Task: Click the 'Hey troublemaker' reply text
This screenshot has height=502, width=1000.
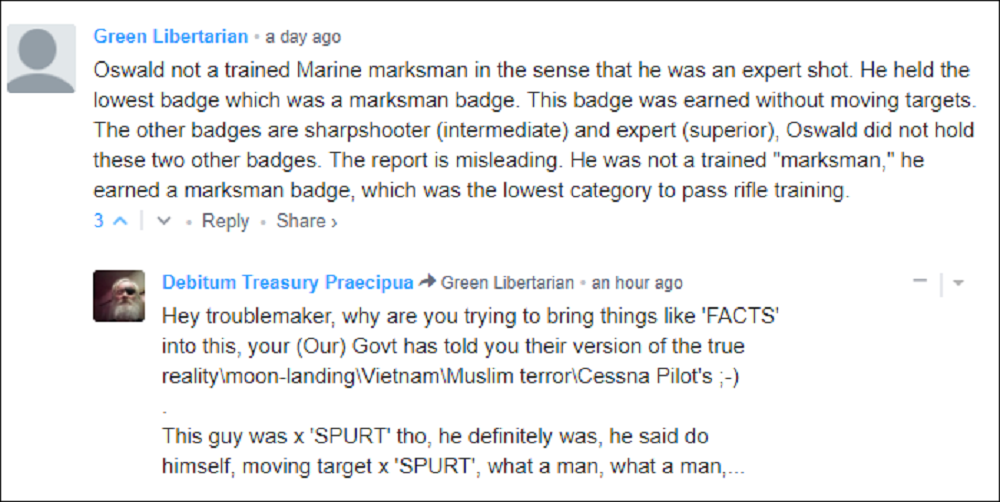Action: [470, 316]
